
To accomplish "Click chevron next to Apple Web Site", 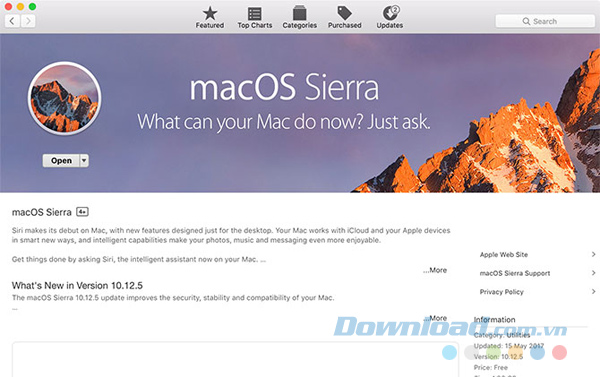I will pyautogui.click(x=593, y=255).
